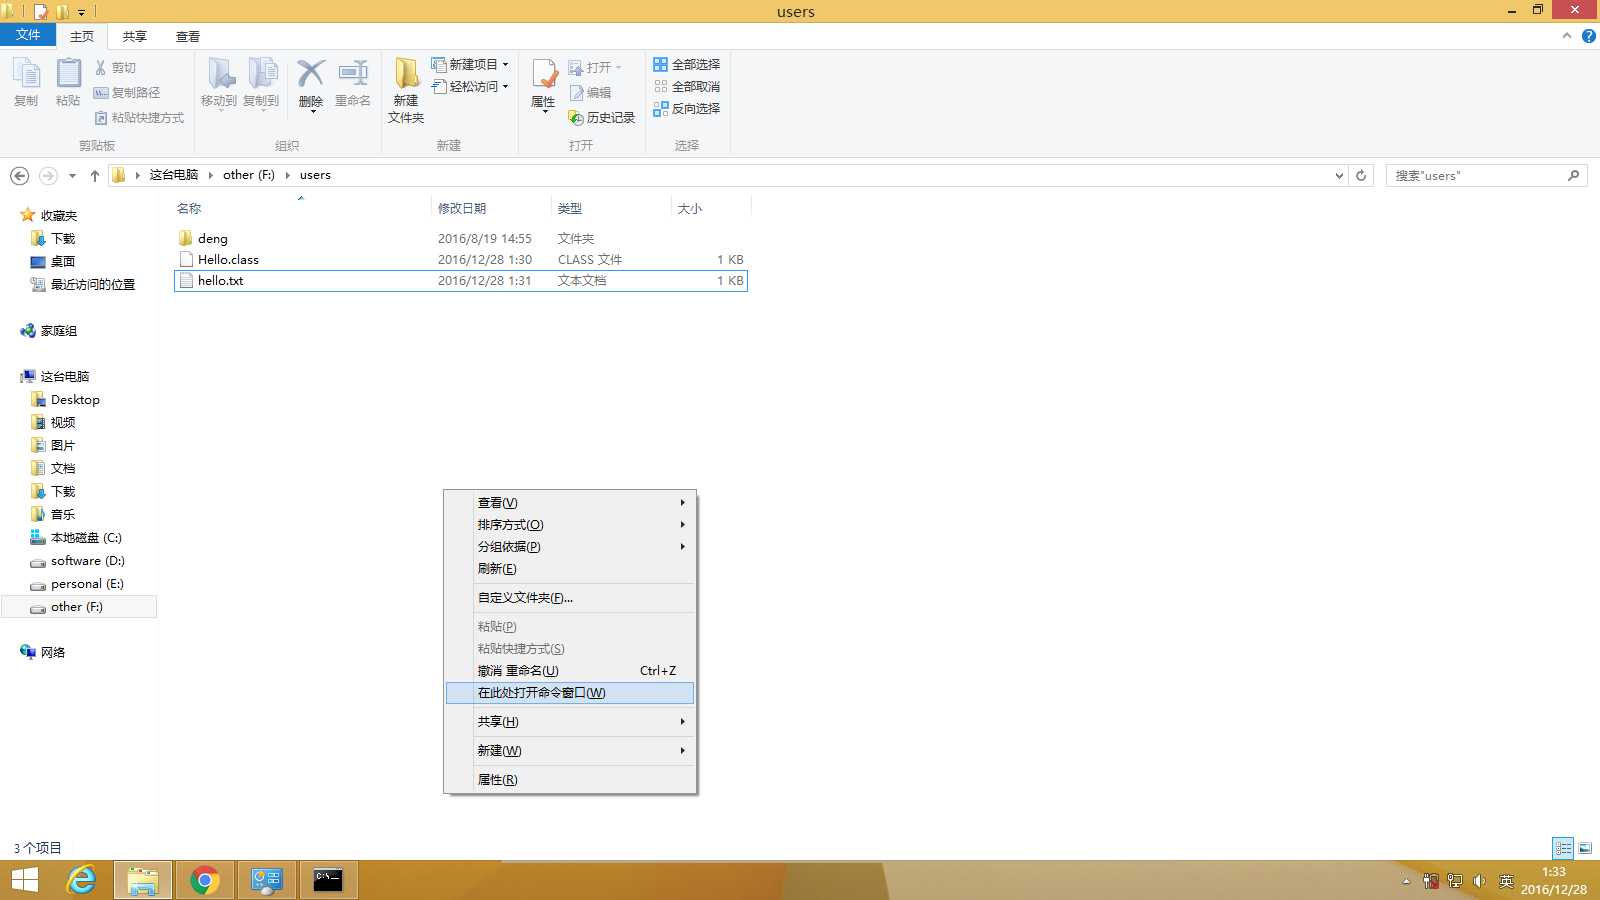Click the red Delete X icon
Image resolution: width=1600 pixels, height=900 pixels.
pyautogui.click(x=311, y=84)
